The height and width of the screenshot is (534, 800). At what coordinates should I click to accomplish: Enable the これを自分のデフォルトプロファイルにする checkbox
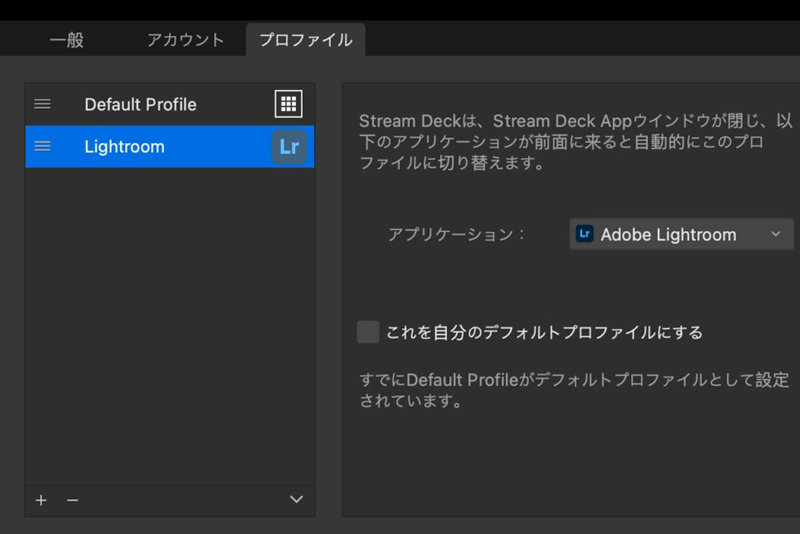tap(368, 332)
